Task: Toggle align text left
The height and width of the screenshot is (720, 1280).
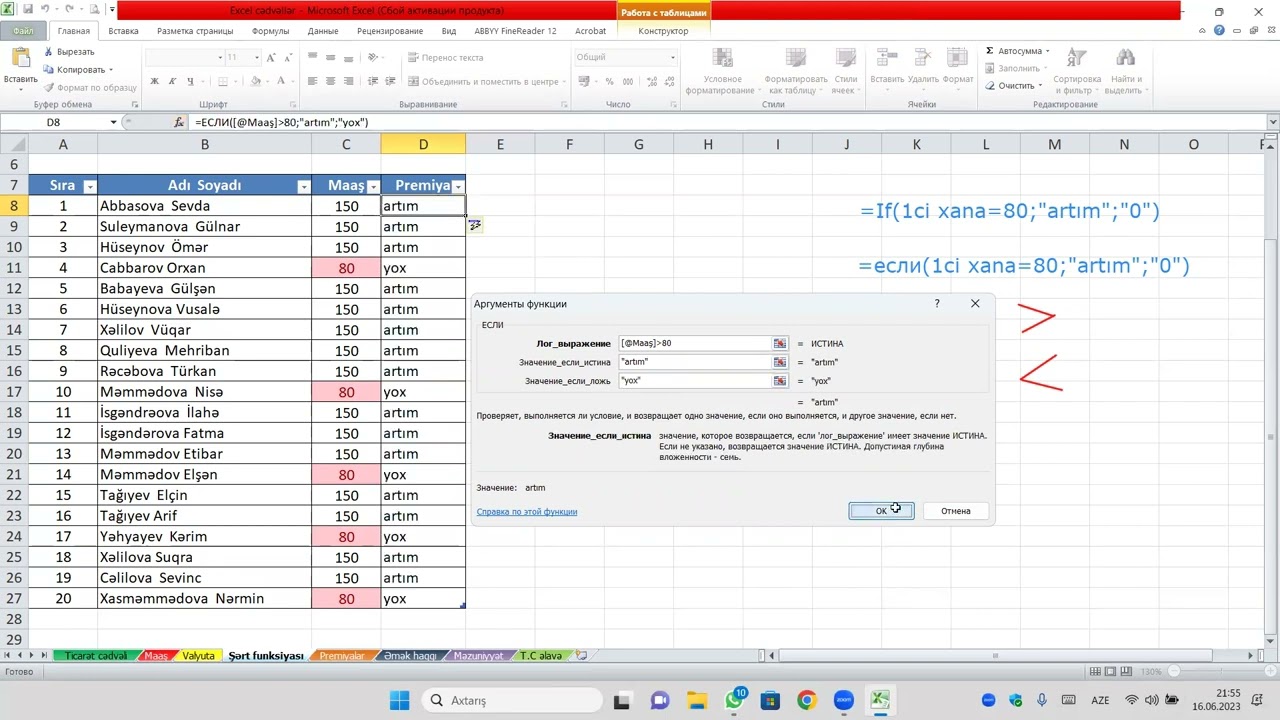Action: coord(313,81)
